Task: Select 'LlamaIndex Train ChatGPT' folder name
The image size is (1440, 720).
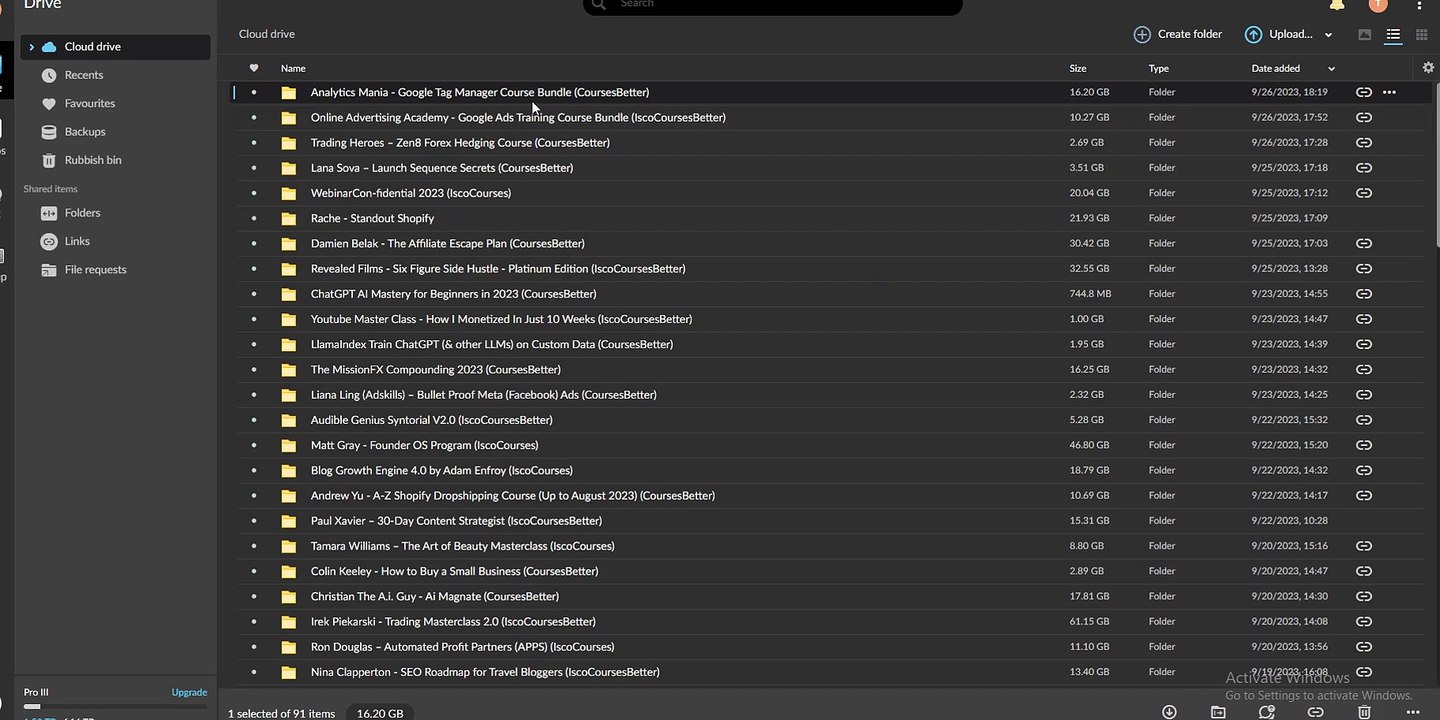Action: point(492,344)
